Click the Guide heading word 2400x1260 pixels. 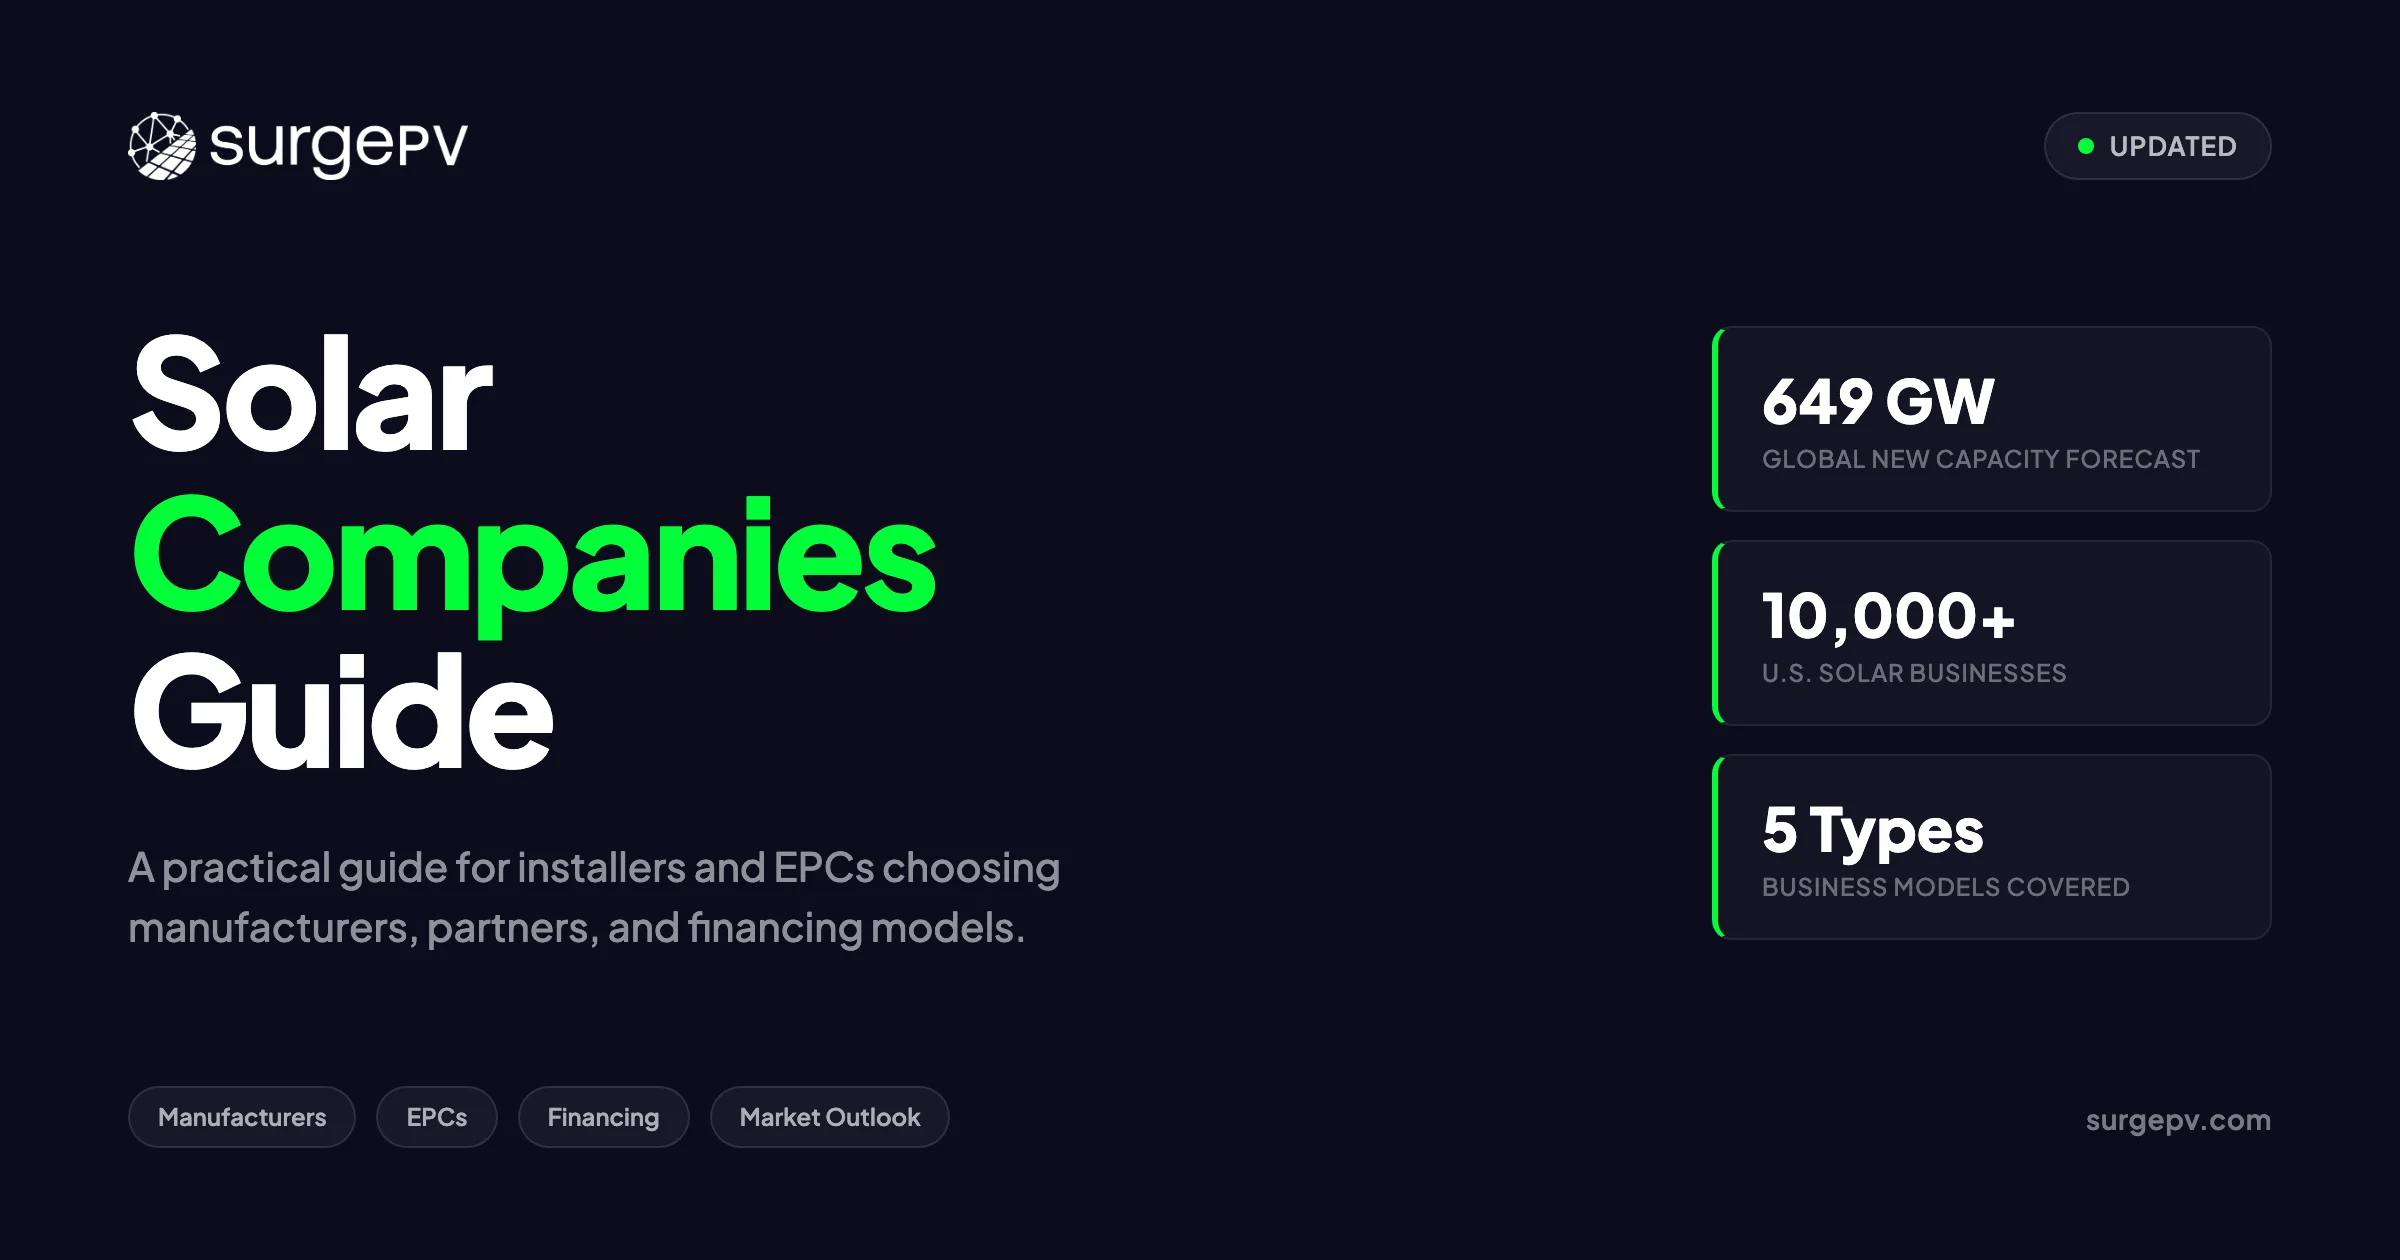342,712
